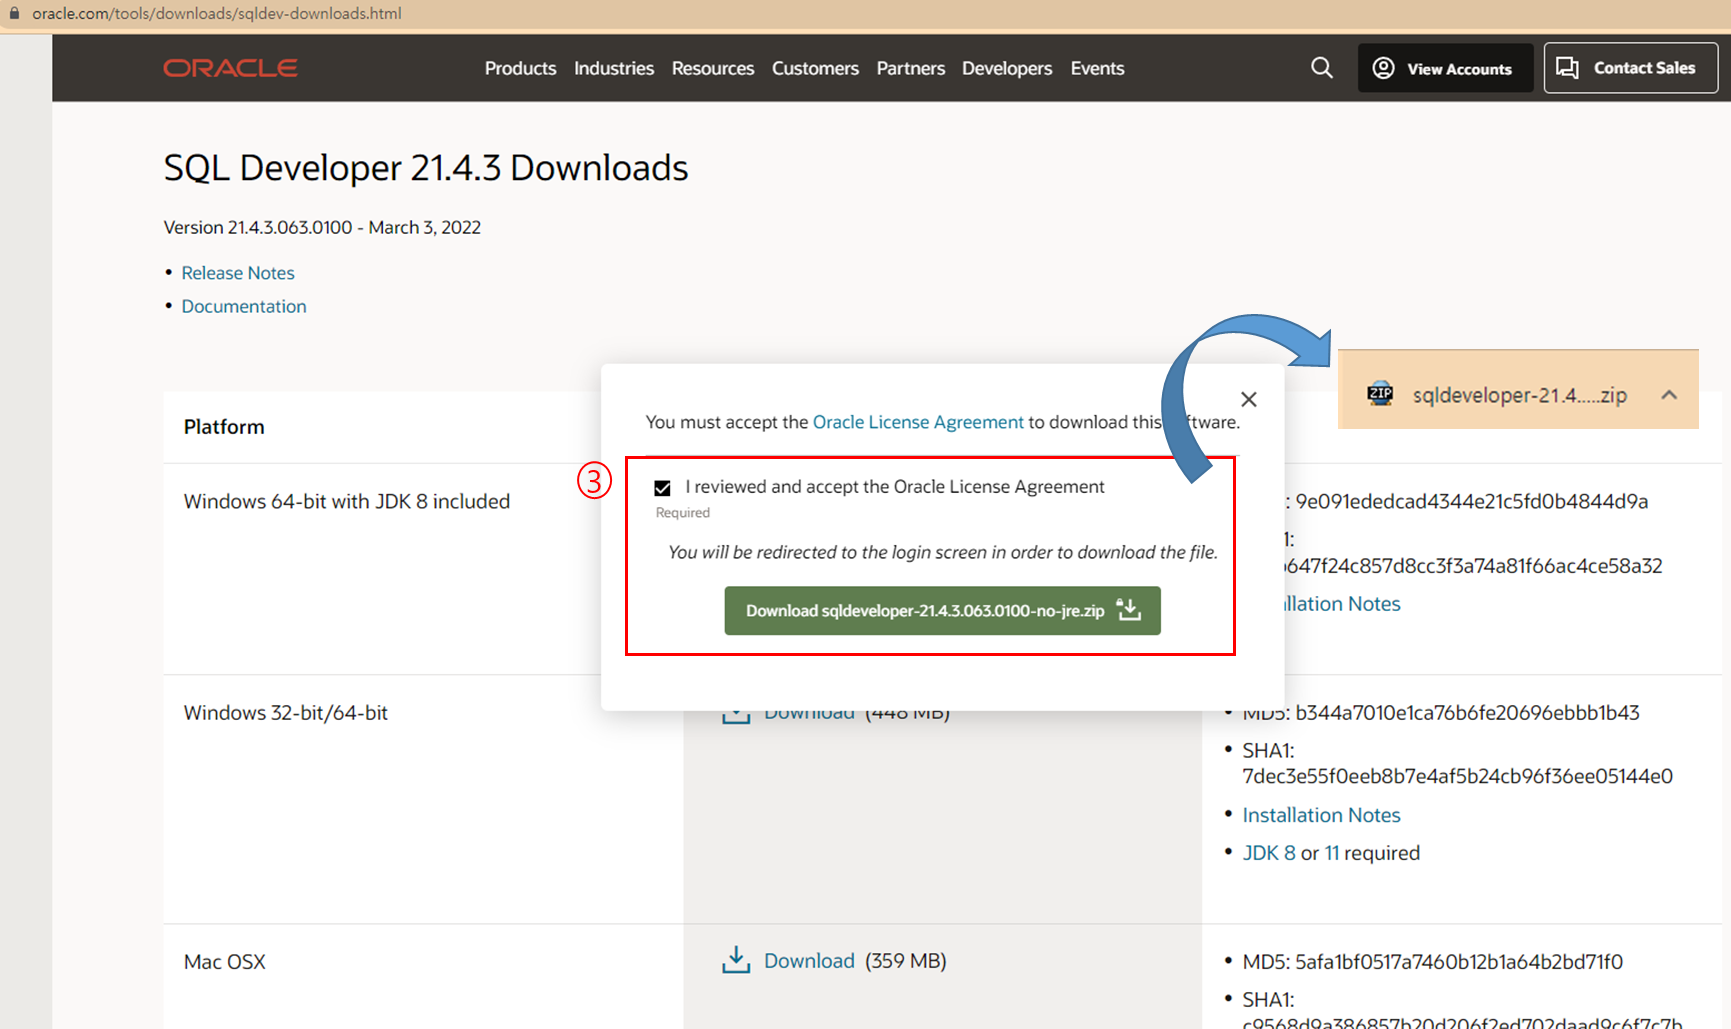
Task: Click the version 21.4.3.063.0100 text
Action: tap(322, 227)
